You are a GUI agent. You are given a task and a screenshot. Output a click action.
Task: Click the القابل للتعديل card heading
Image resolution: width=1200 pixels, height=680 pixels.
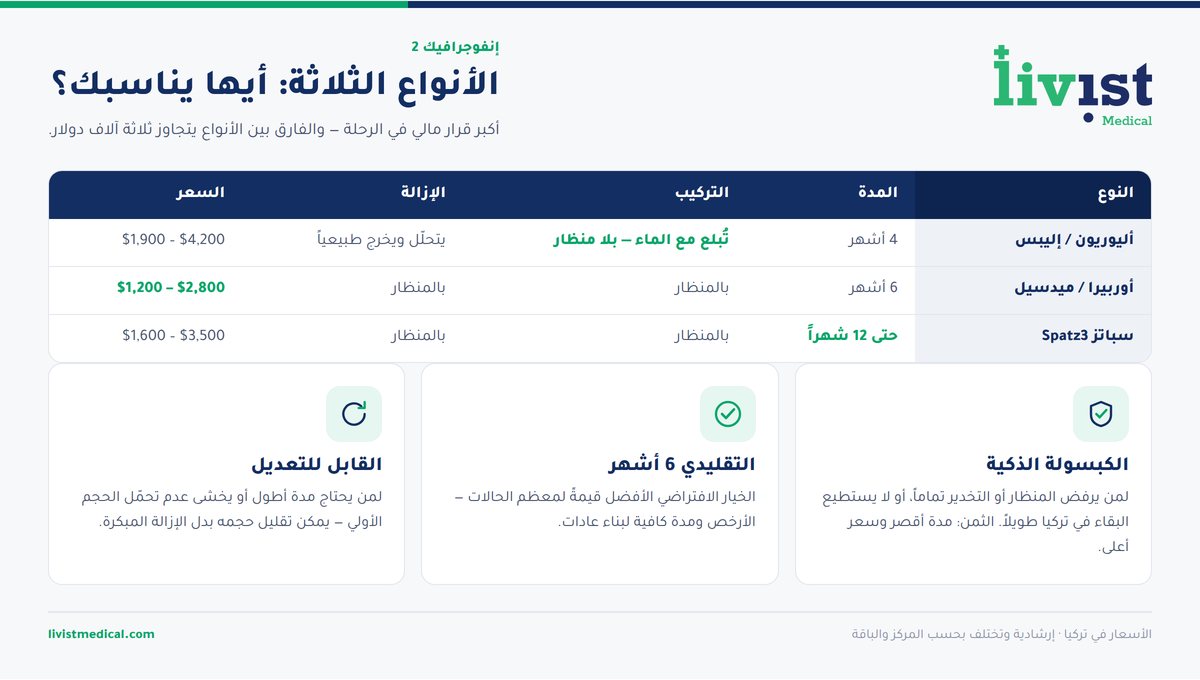coord(316,465)
